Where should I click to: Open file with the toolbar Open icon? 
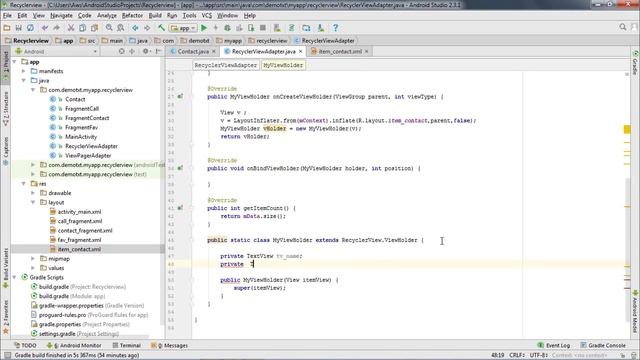(7, 28)
